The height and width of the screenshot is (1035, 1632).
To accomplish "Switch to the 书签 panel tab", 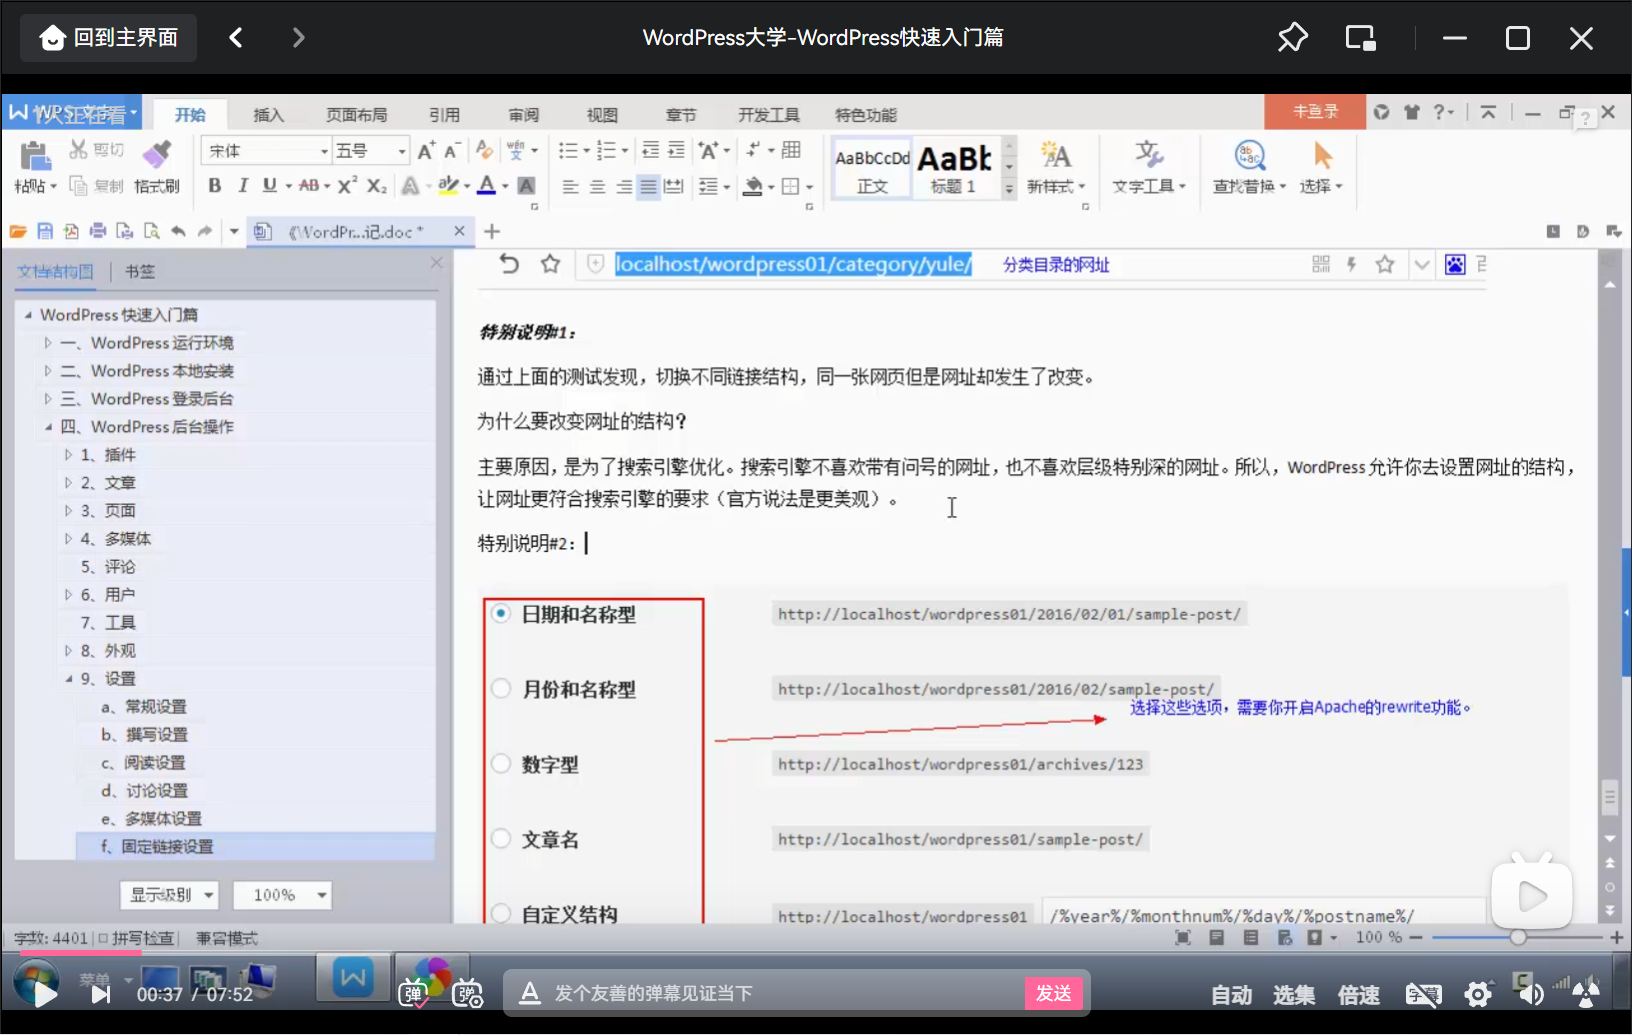I will pos(140,272).
